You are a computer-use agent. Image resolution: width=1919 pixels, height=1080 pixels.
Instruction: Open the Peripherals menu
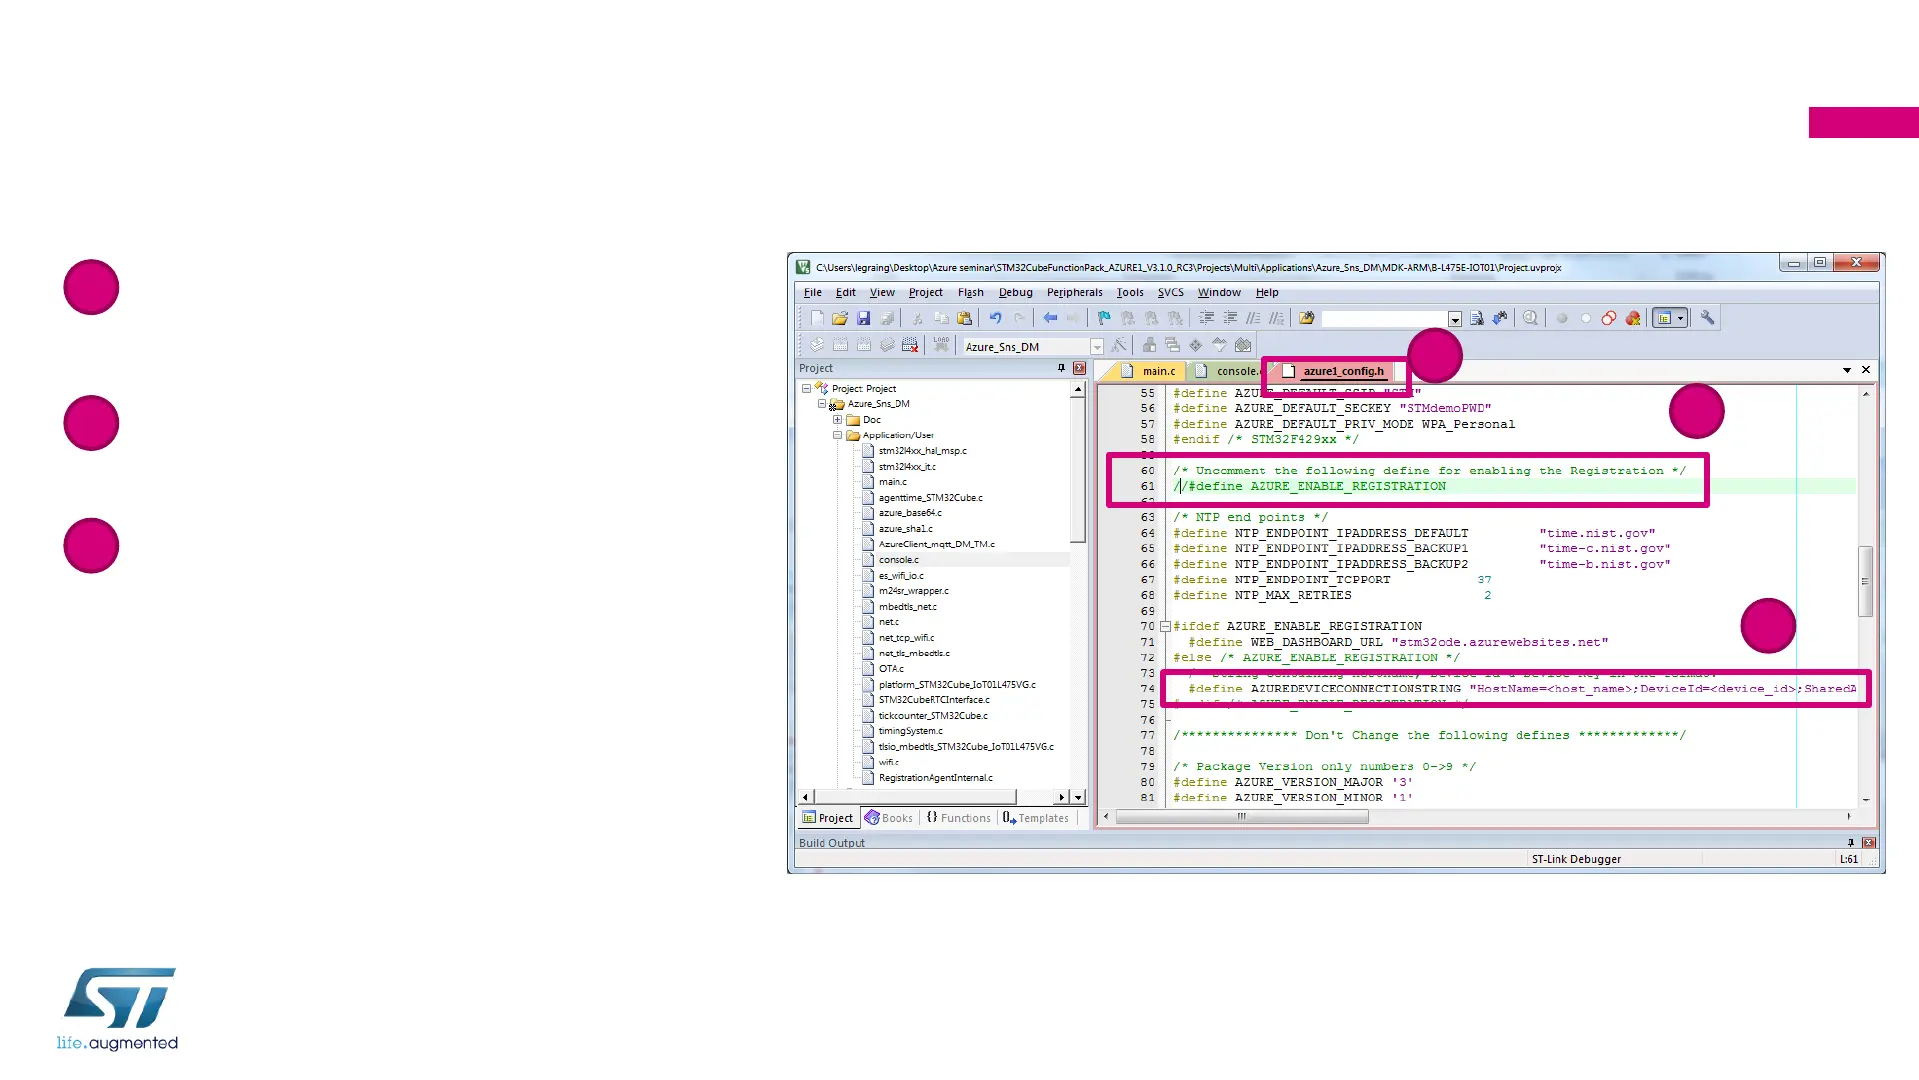click(x=1075, y=292)
